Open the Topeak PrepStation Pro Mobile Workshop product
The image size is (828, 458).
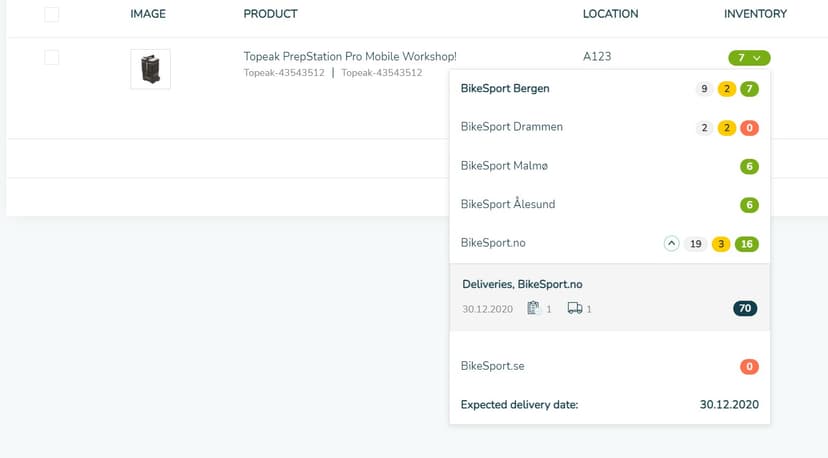[350, 57]
